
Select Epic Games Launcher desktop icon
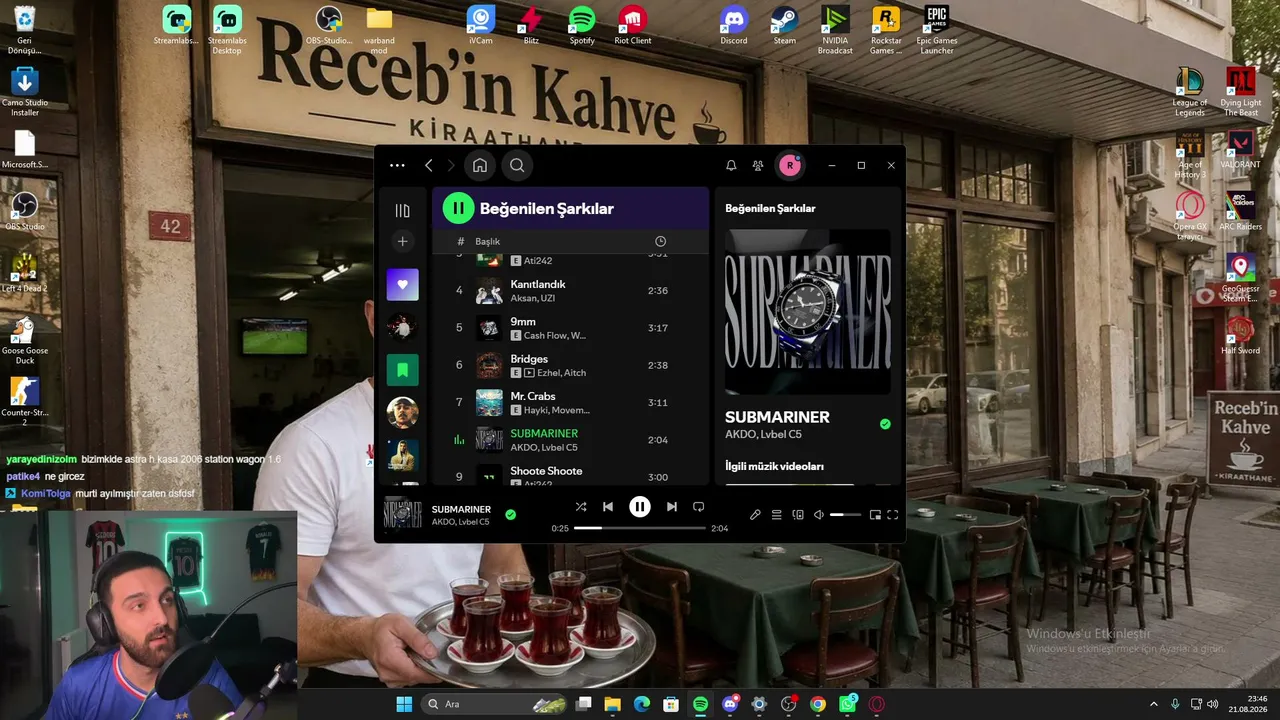[937, 30]
